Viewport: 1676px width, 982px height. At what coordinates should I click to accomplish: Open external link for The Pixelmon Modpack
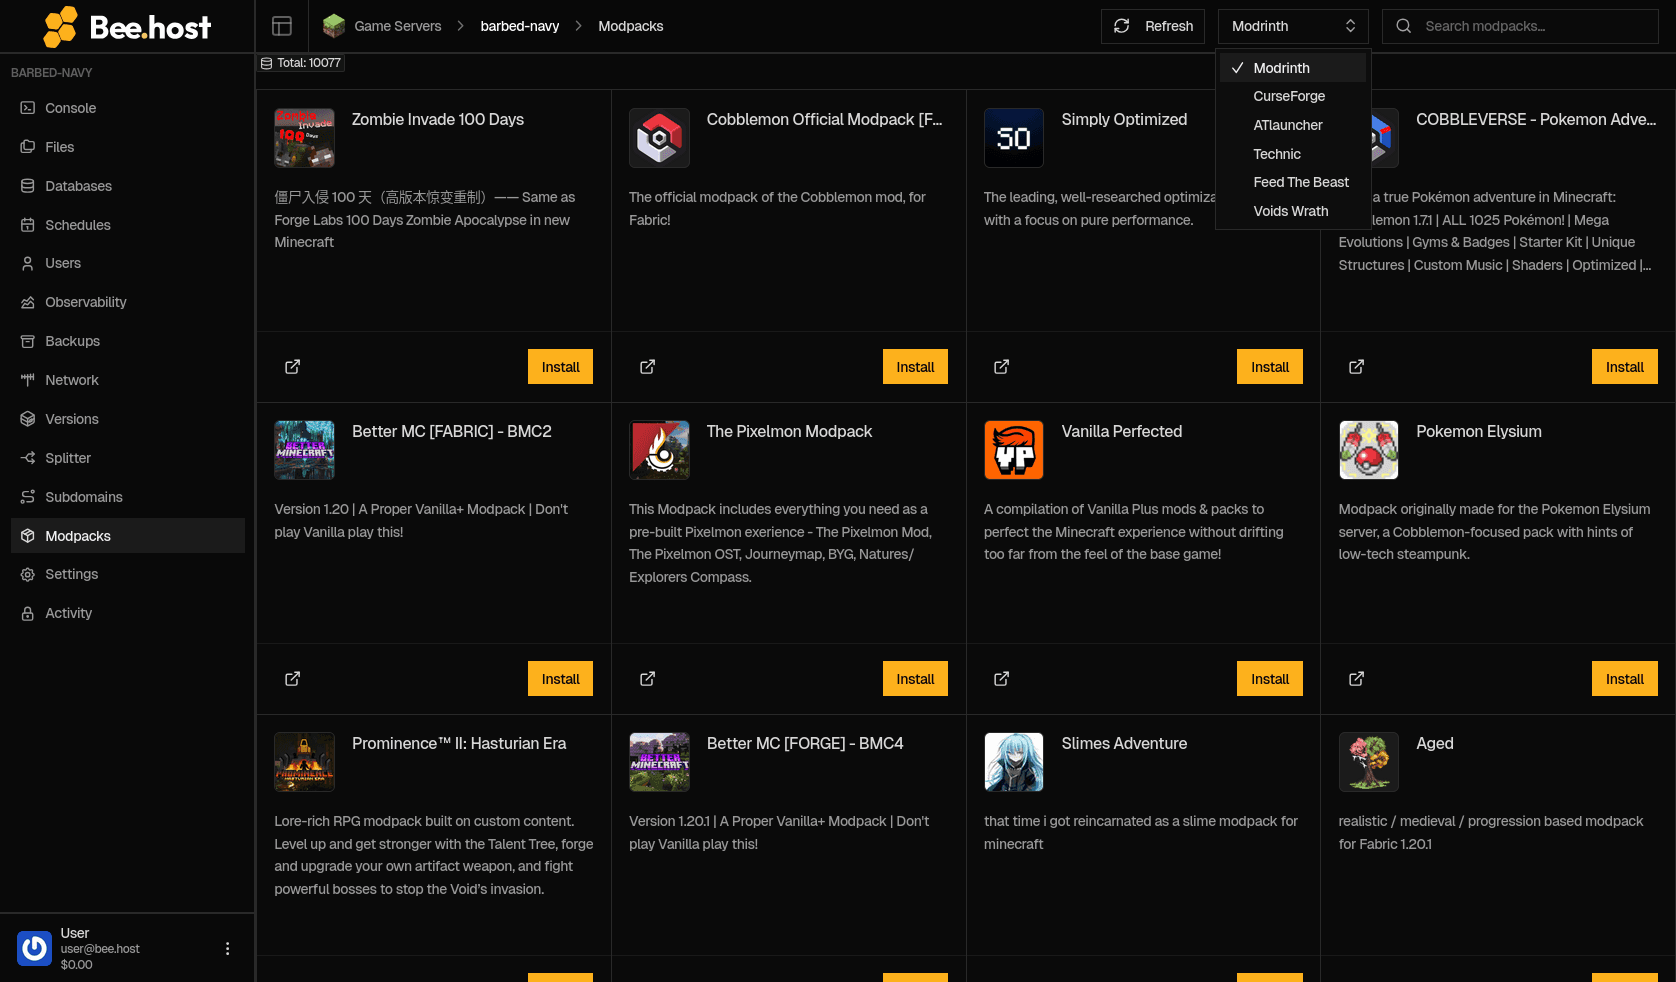point(648,679)
